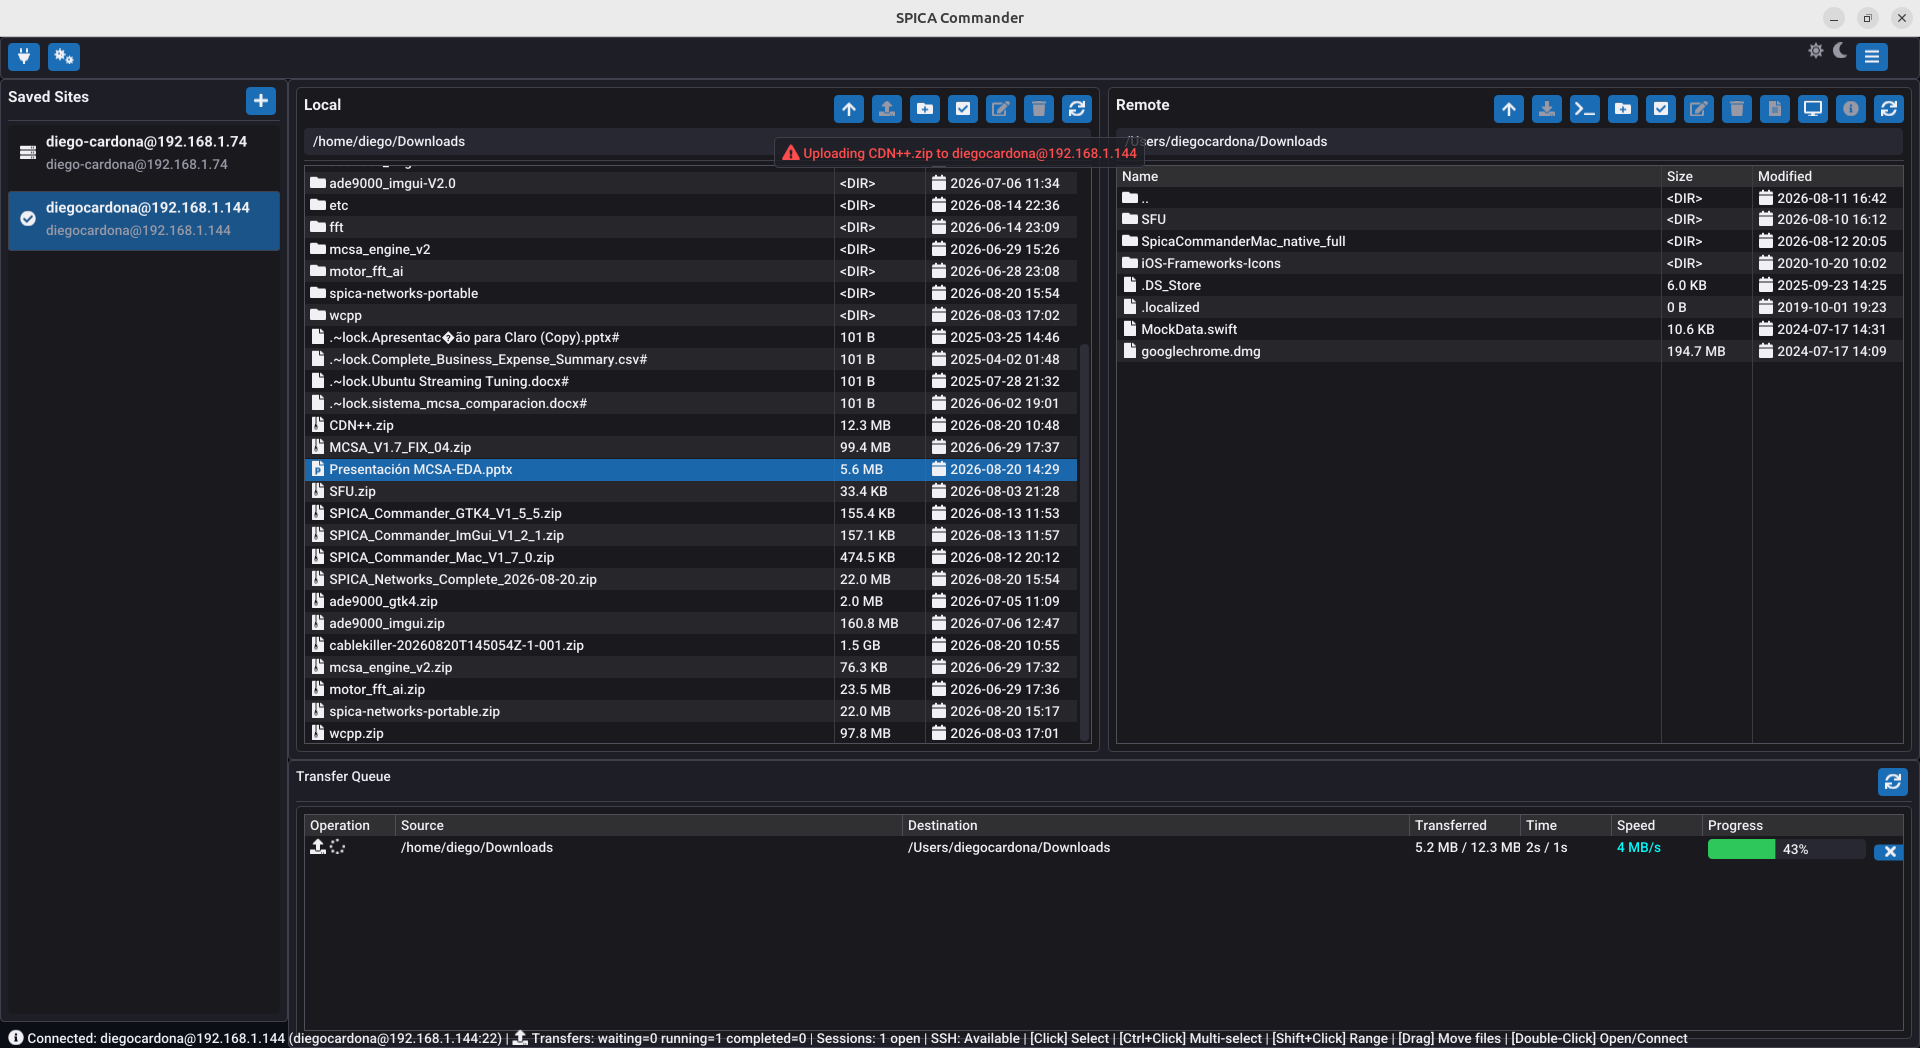Select Presentación MCSA-EDA.pptx row
Screen dimensions: 1920x1048
691,469
